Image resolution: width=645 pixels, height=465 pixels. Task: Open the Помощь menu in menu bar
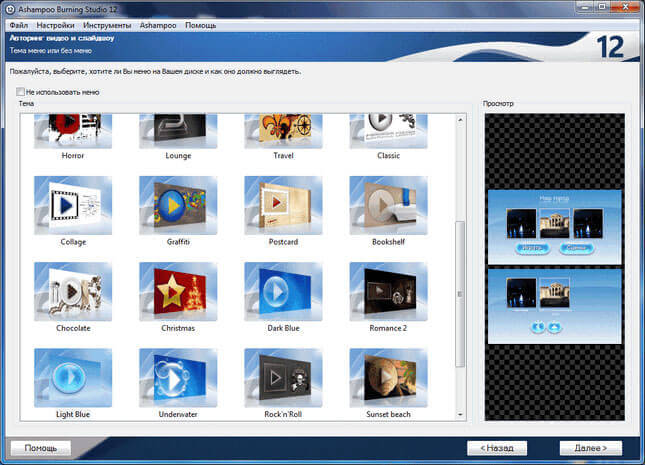200,26
